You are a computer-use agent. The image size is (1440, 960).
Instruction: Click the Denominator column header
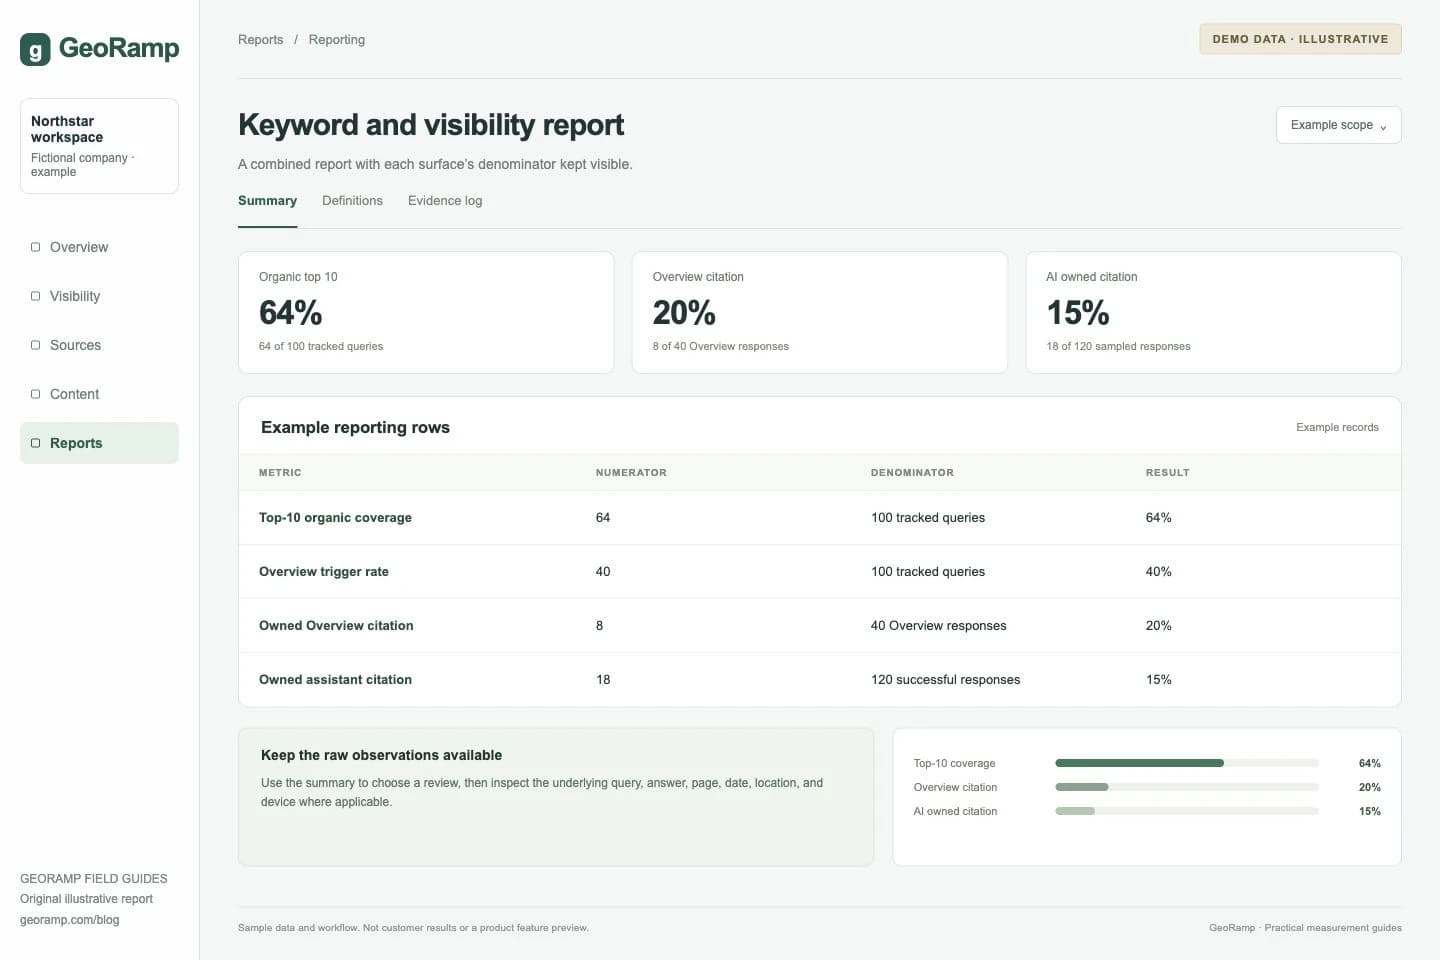(912, 473)
